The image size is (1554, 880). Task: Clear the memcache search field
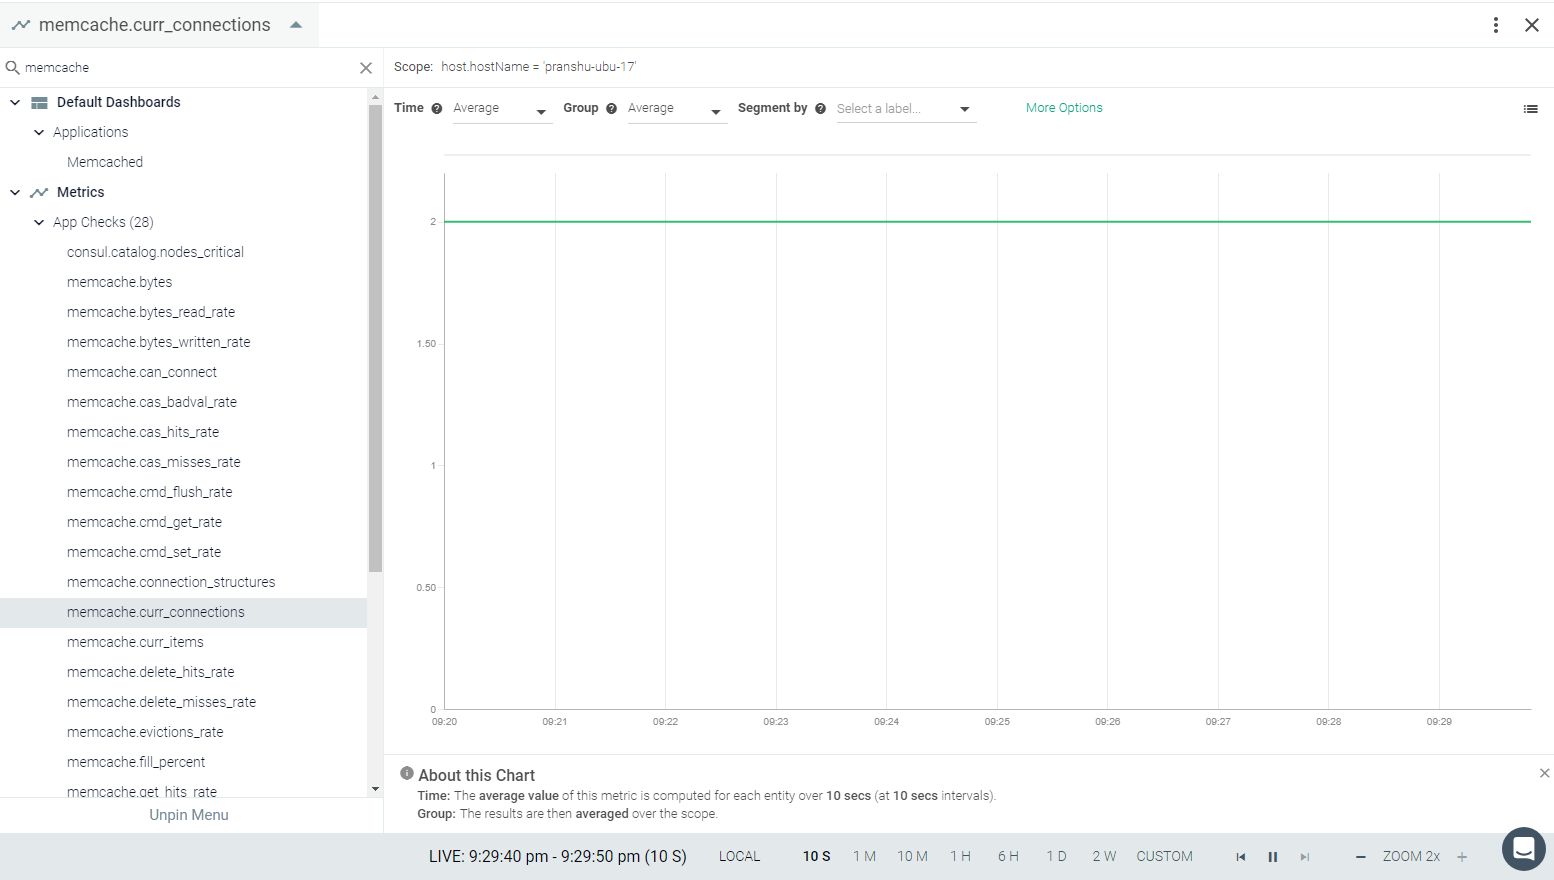click(366, 68)
